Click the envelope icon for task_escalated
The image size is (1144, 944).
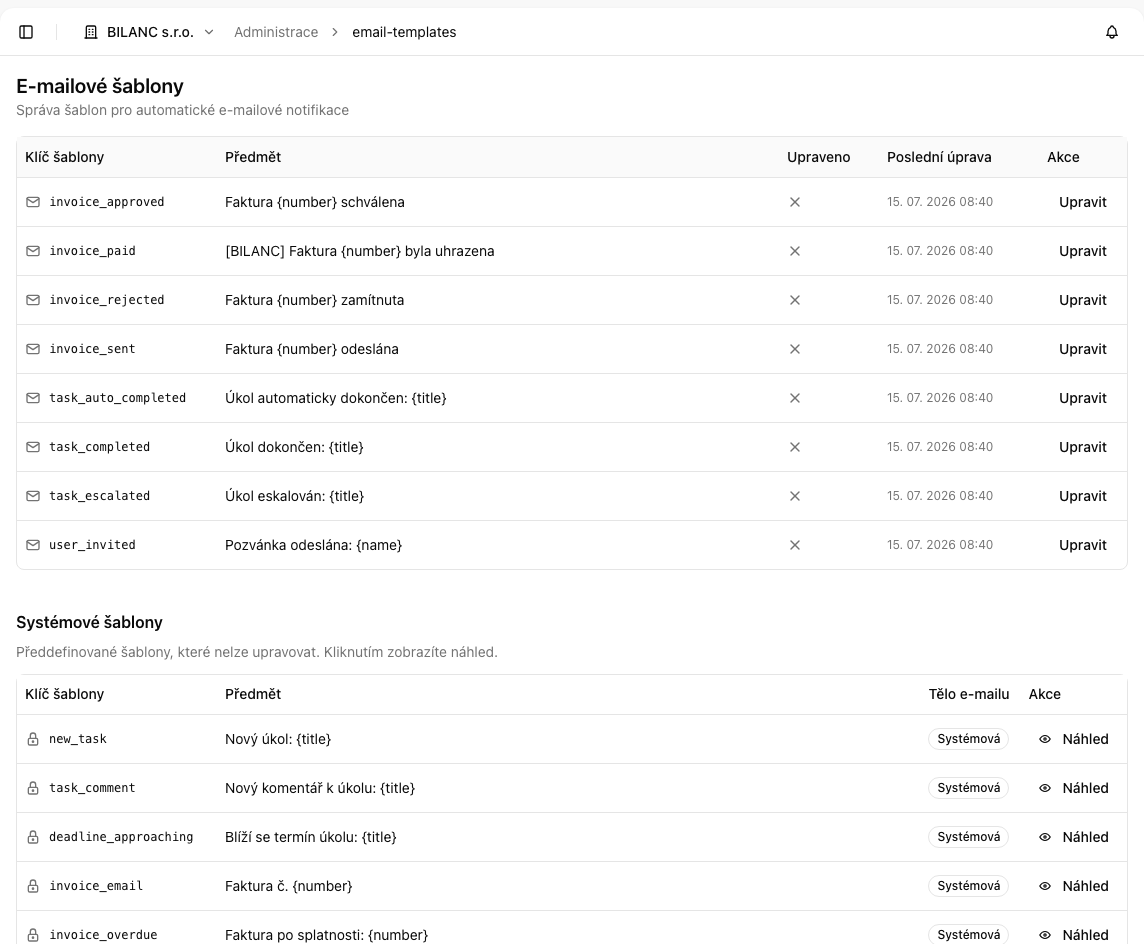click(33, 496)
